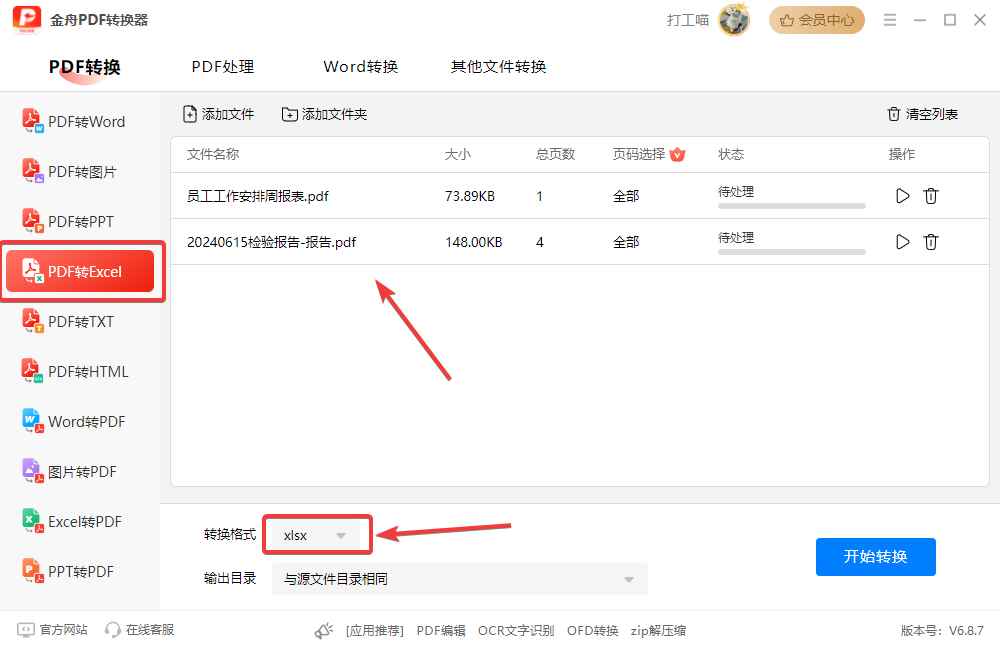
Task: Switch to the PDF处理 tab
Action: [x=223, y=67]
